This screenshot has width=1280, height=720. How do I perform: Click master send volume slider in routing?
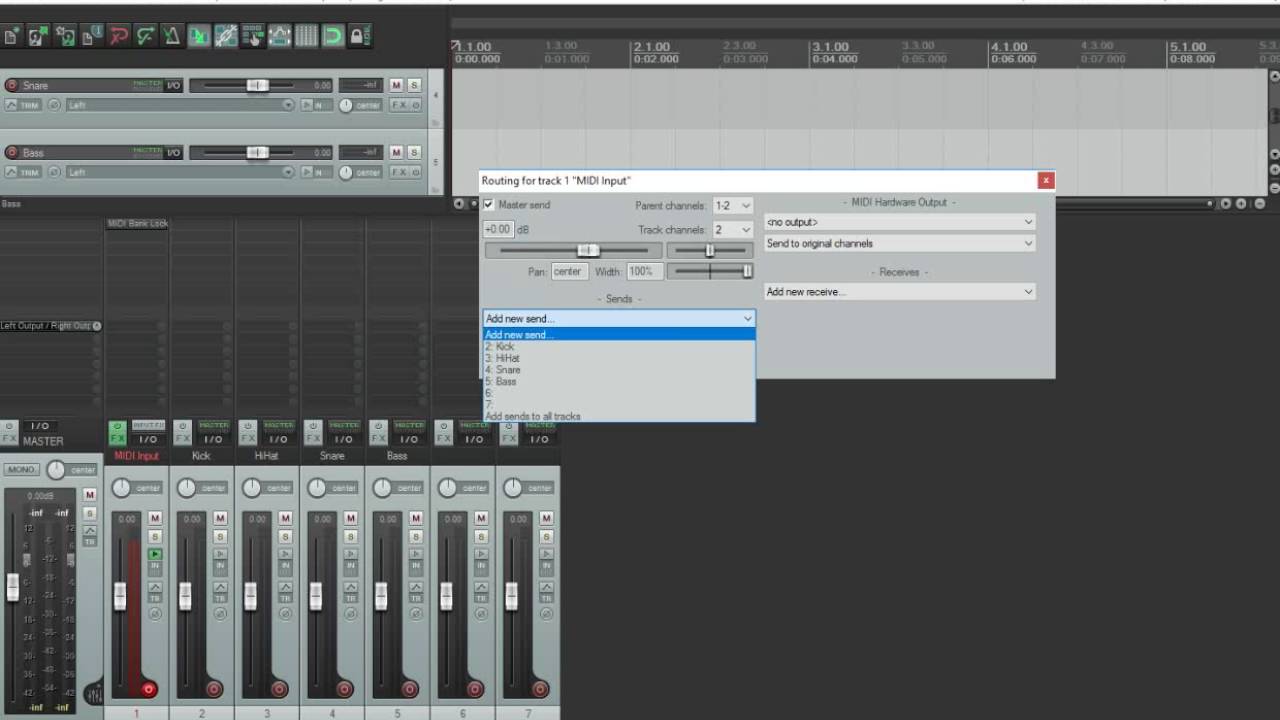[x=573, y=250]
